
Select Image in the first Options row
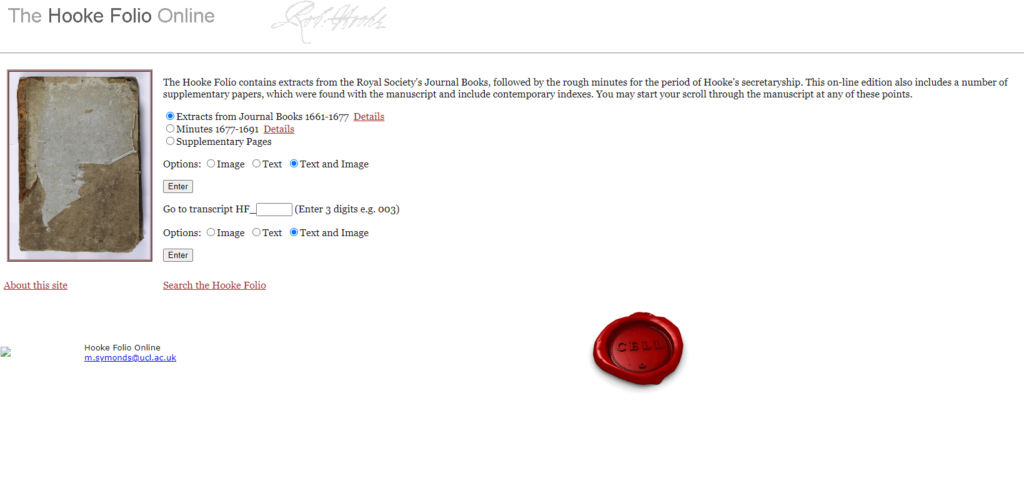coord(211,164)
